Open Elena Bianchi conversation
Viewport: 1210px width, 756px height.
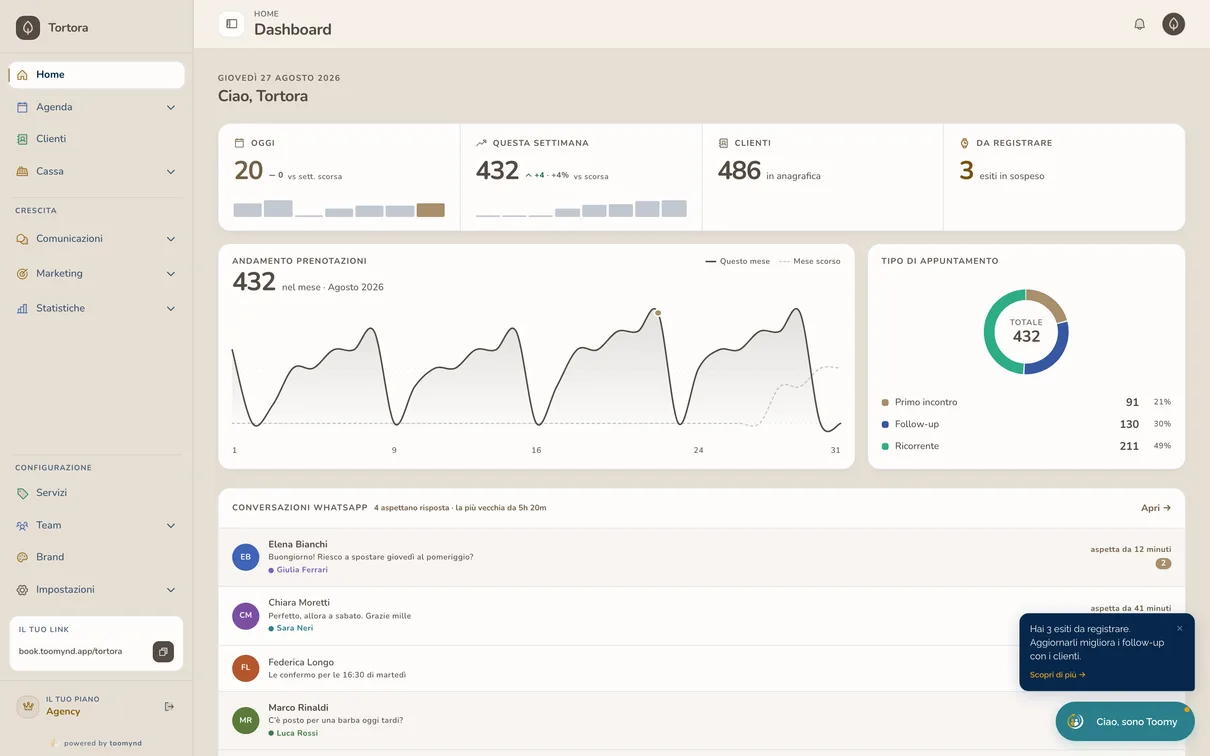click(x=701, y=557)
